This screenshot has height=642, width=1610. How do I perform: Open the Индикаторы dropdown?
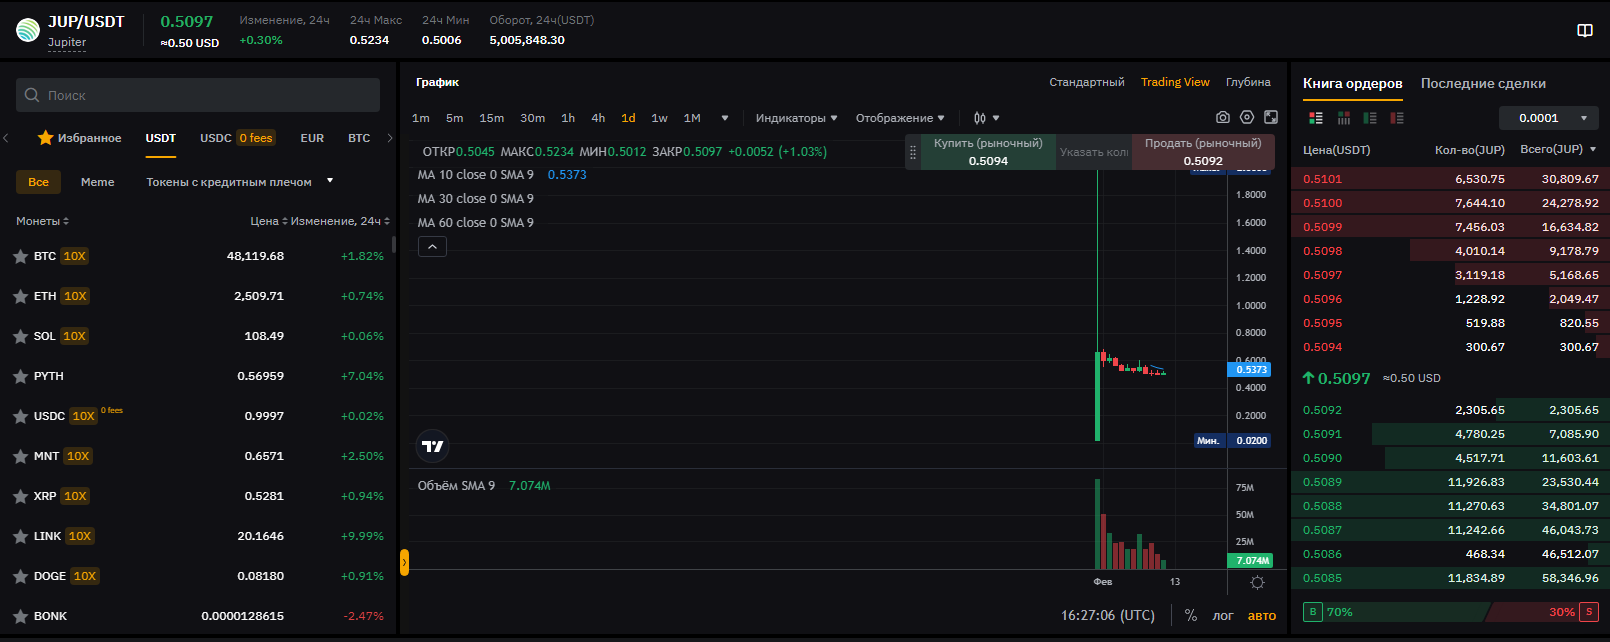(796, 118)
